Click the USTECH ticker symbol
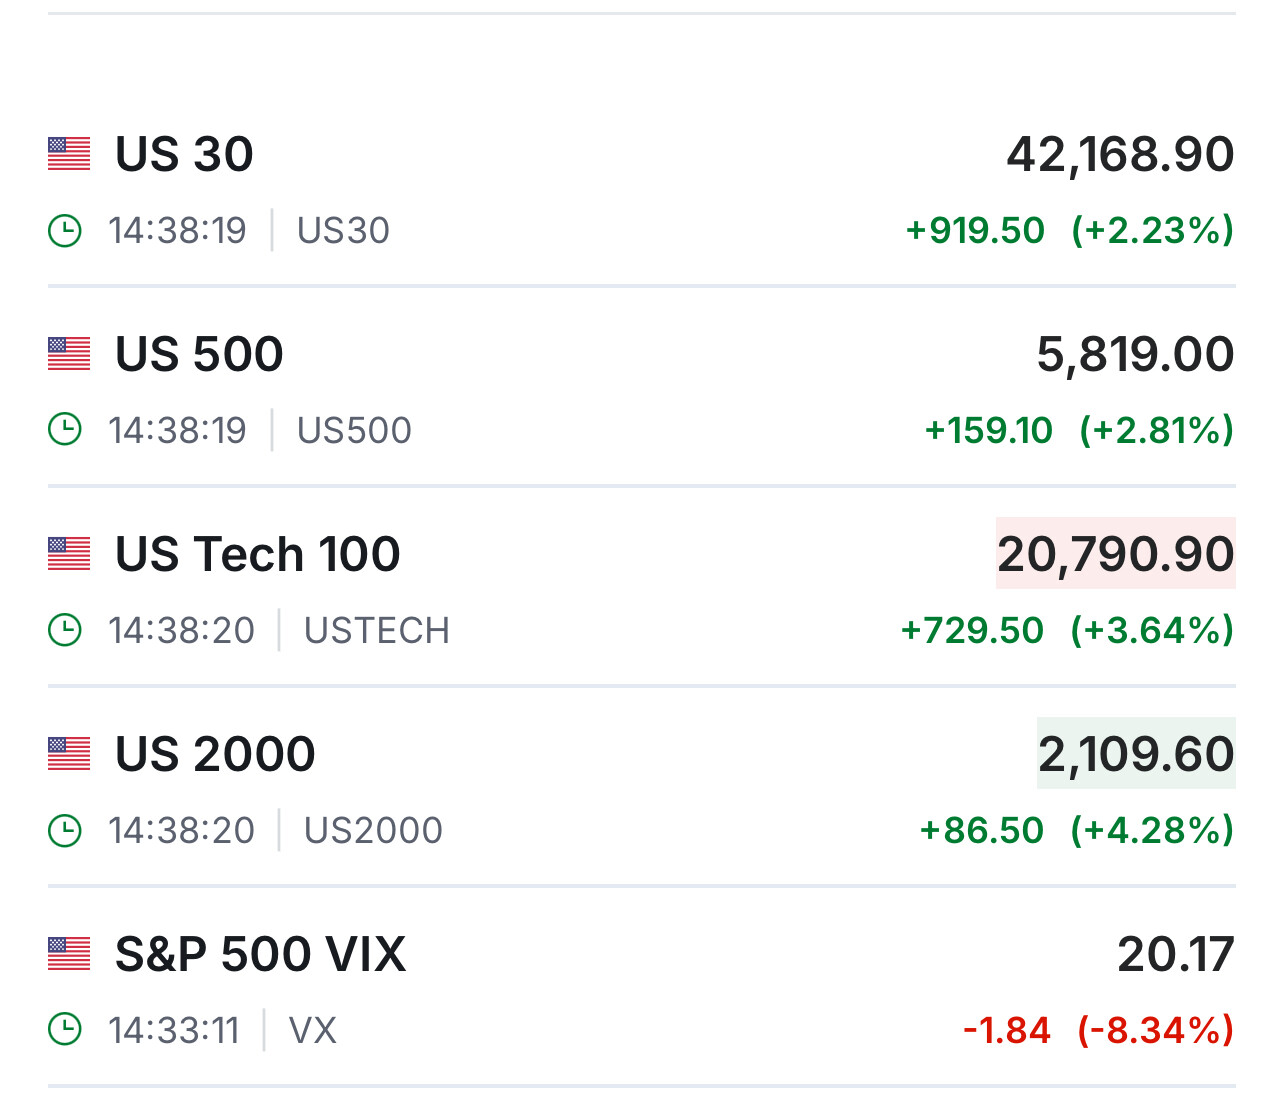This screenshot has width=1284, height=1106. tap(377, 631)
